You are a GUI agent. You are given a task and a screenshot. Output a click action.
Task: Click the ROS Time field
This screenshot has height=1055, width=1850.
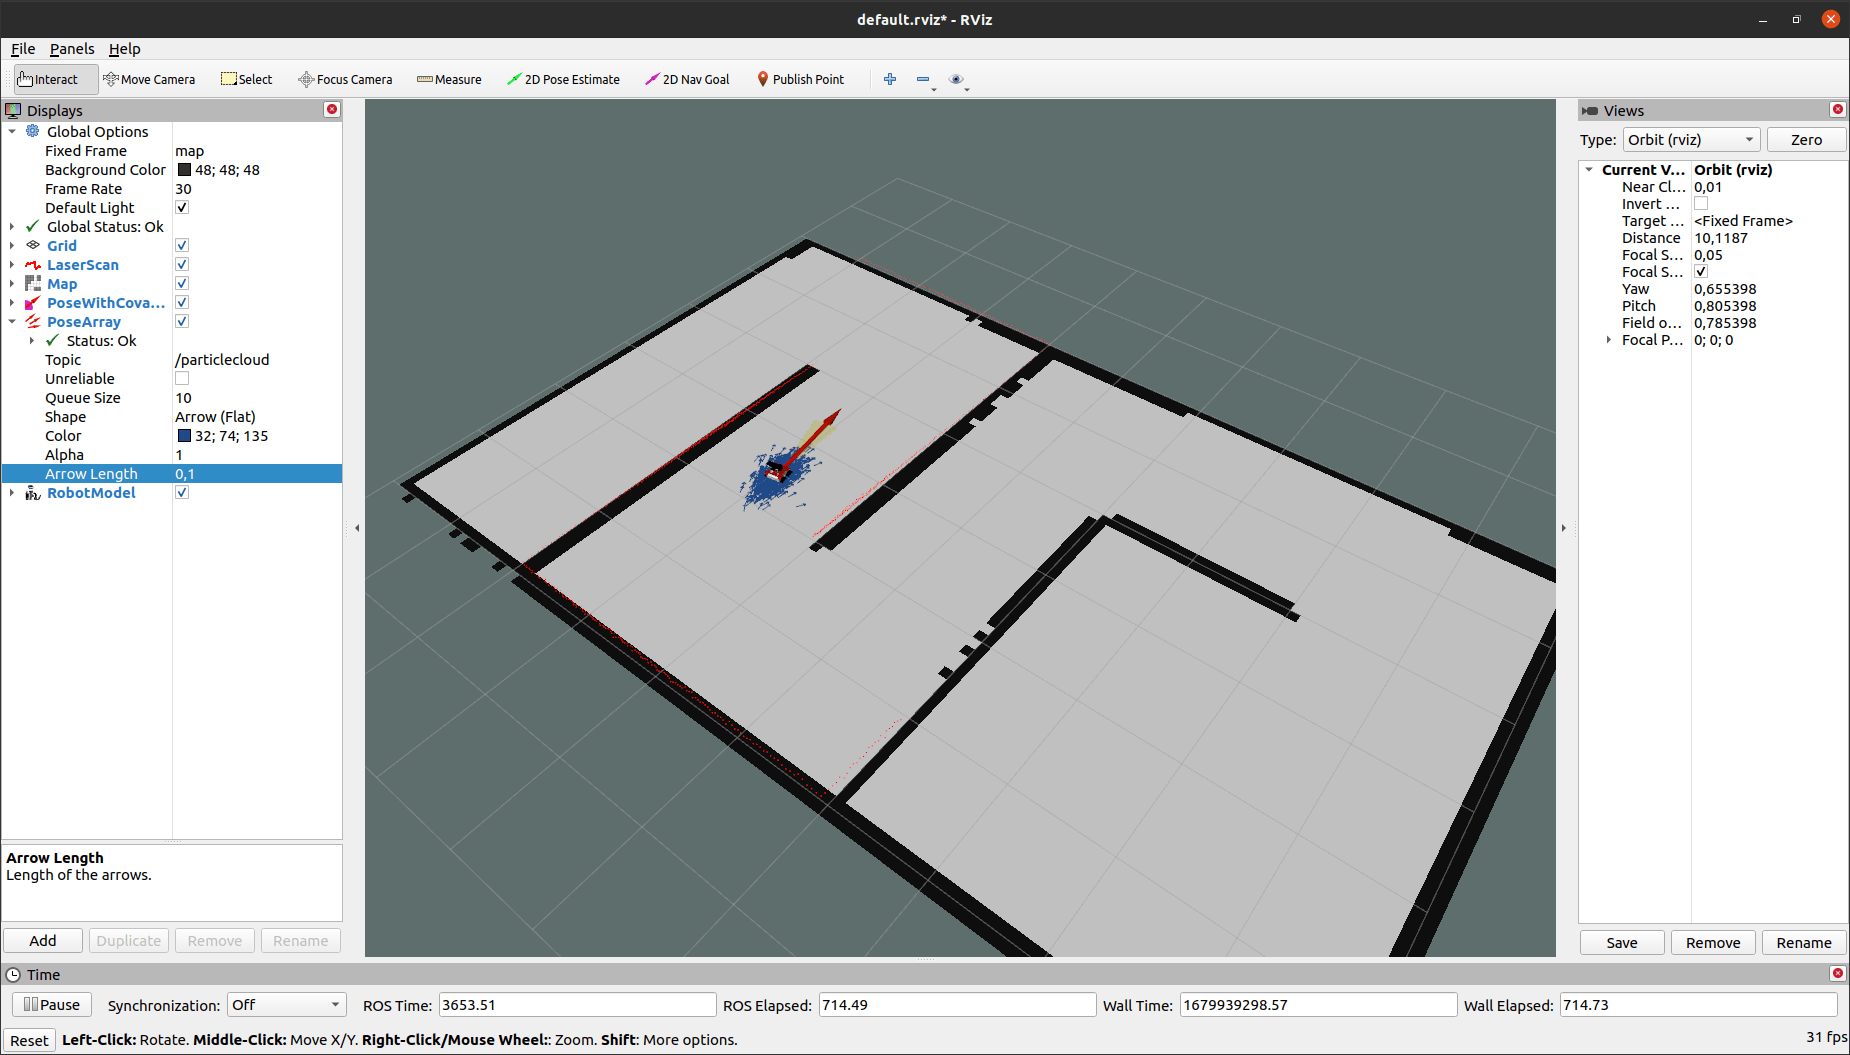pyautogui.click(x=578, y=1005)
